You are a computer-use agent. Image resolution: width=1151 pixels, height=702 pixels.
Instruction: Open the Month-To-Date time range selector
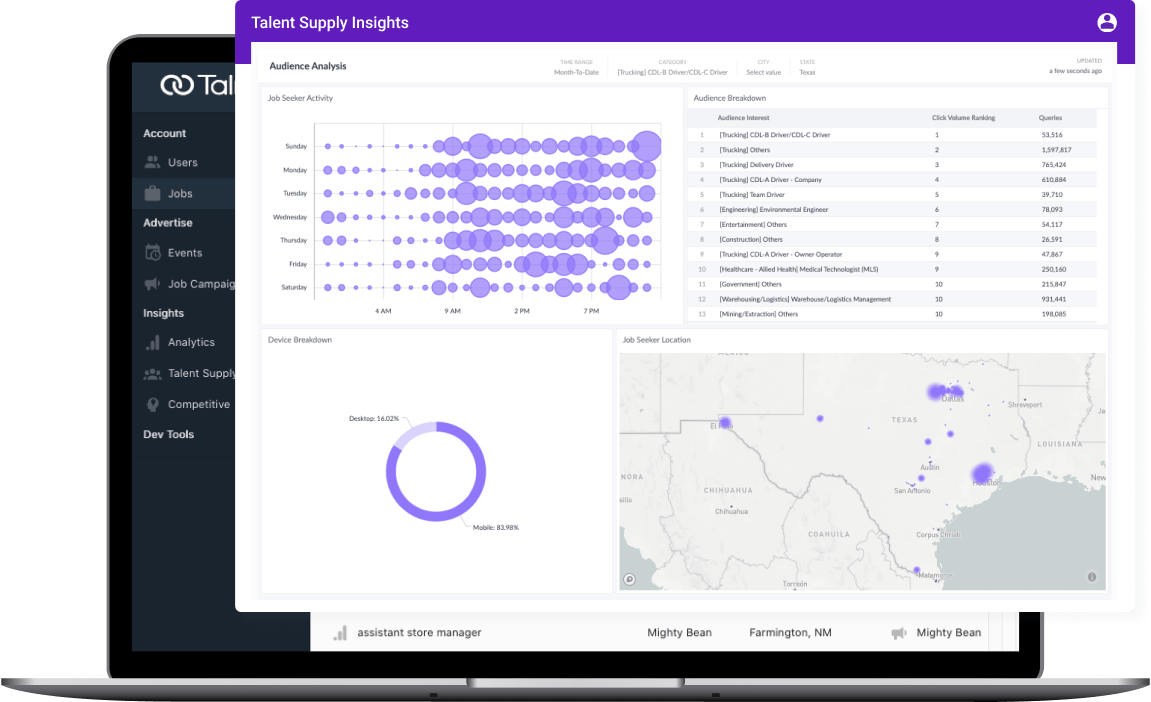pyautogui.click(x=576, y=71)
